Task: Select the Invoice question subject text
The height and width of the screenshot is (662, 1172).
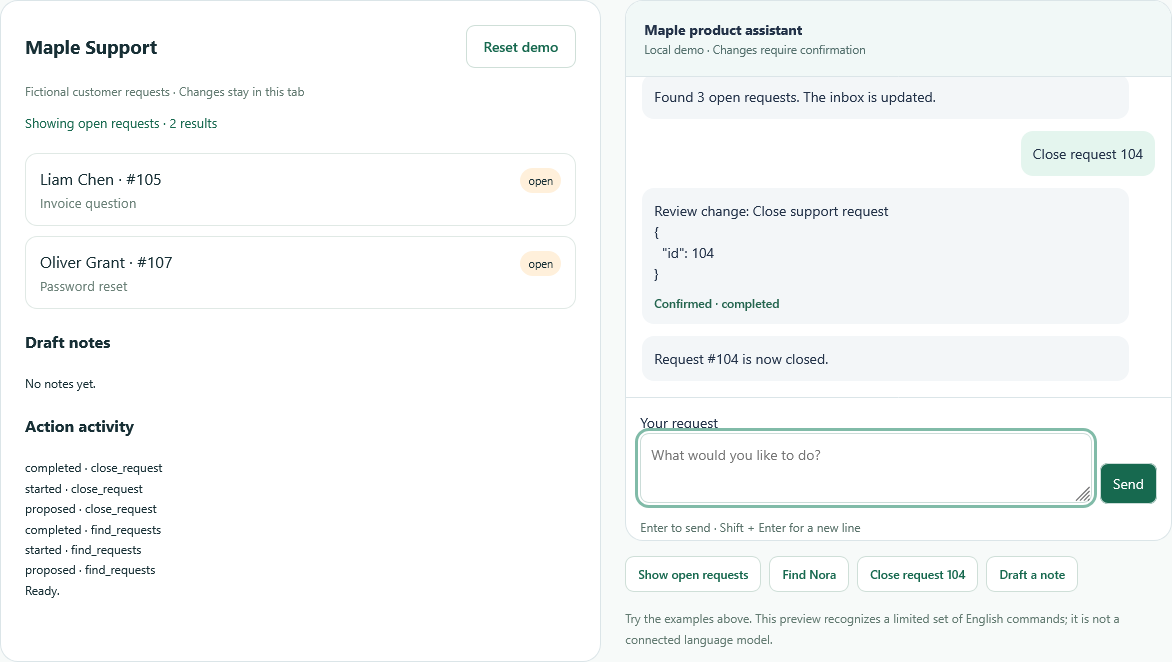Action: 88,203
